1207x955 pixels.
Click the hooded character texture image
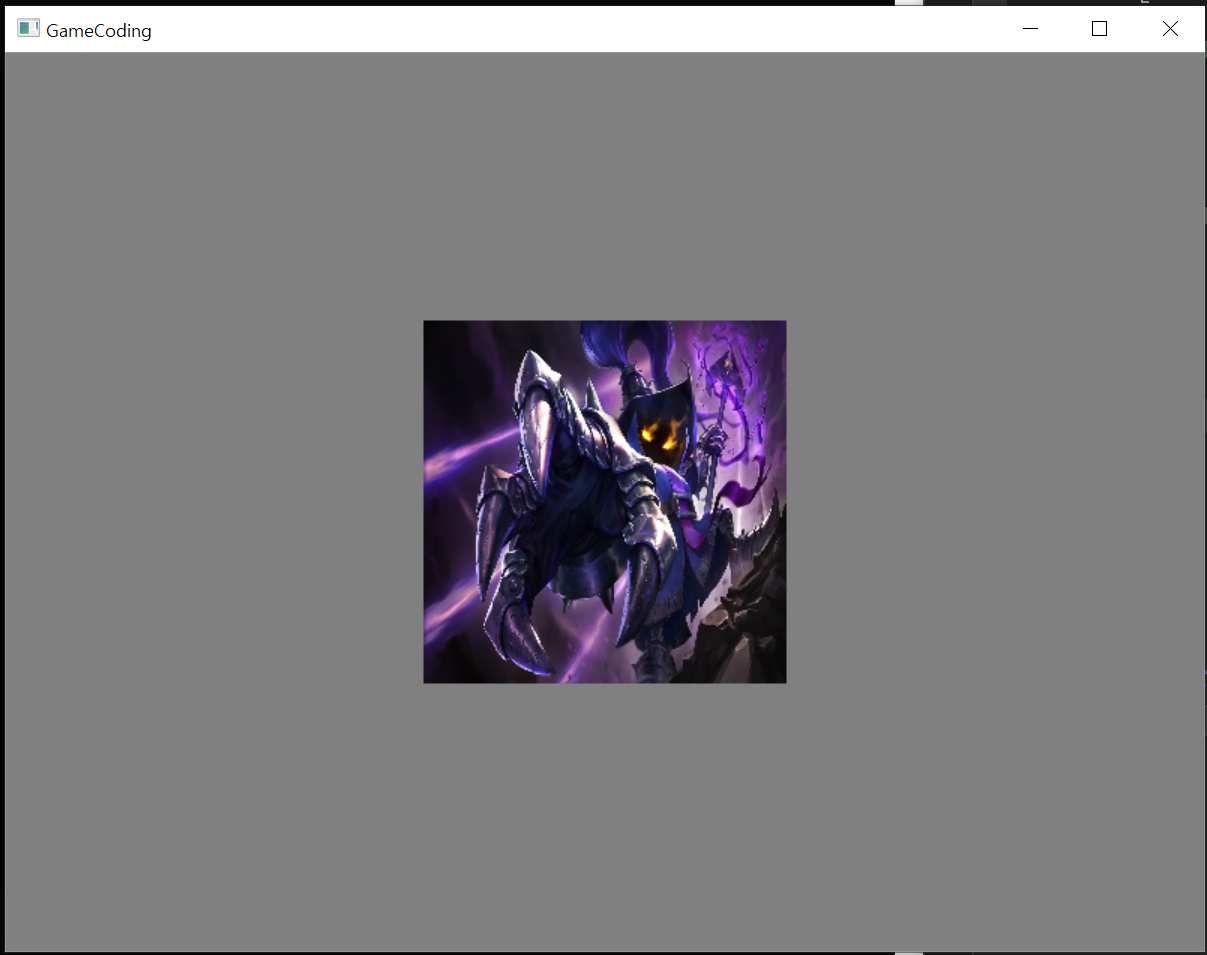(605, 502)
